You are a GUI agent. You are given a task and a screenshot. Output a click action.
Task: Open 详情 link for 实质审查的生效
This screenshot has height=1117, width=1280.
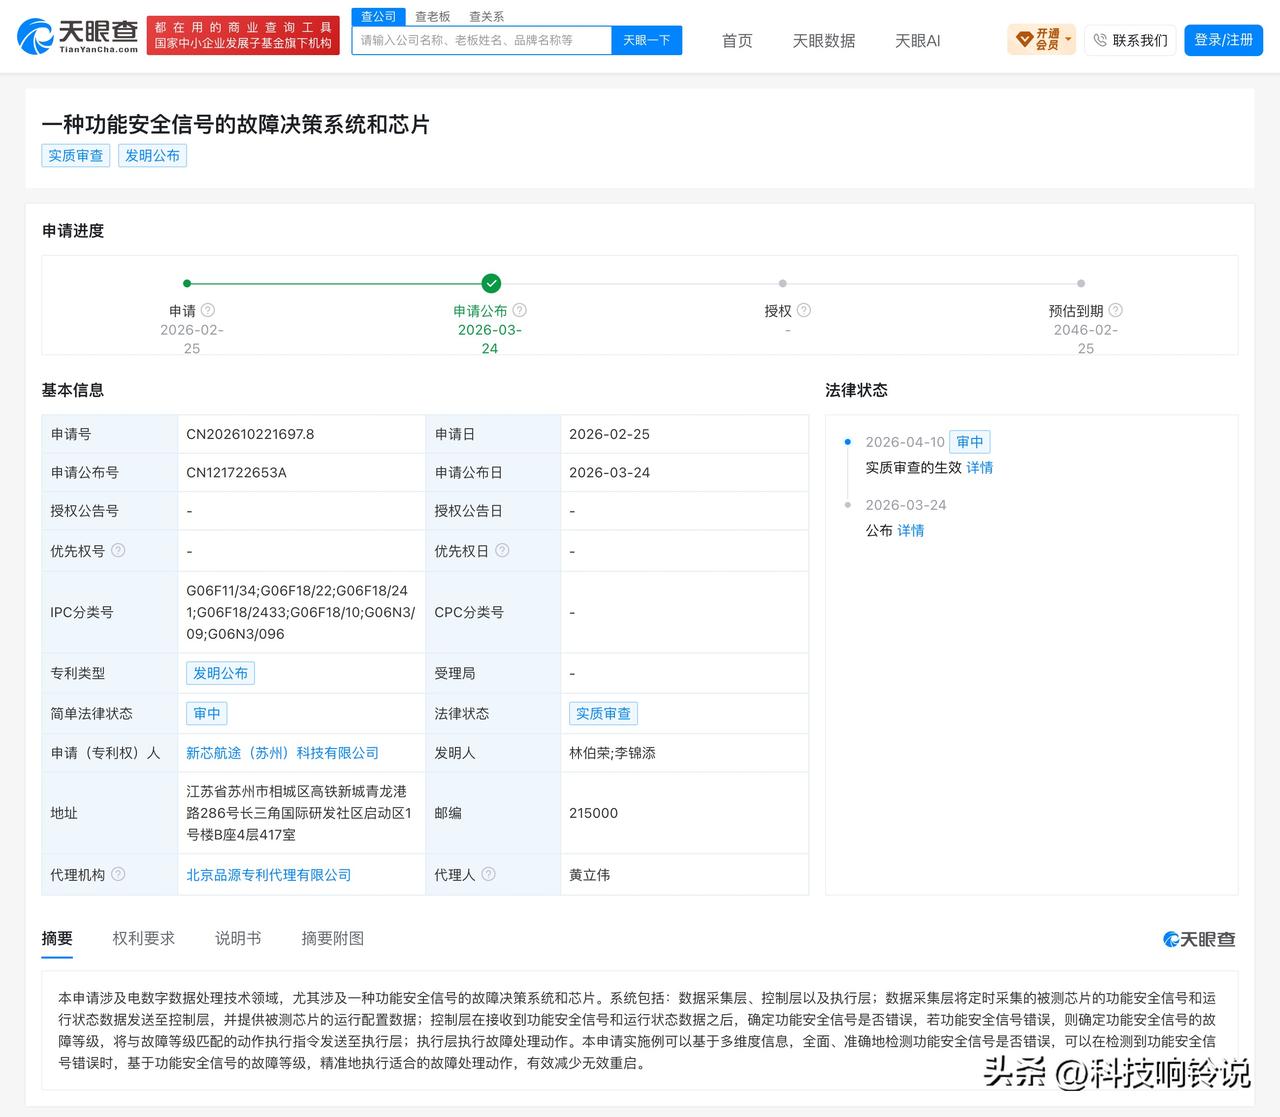[x=980, y=468]
